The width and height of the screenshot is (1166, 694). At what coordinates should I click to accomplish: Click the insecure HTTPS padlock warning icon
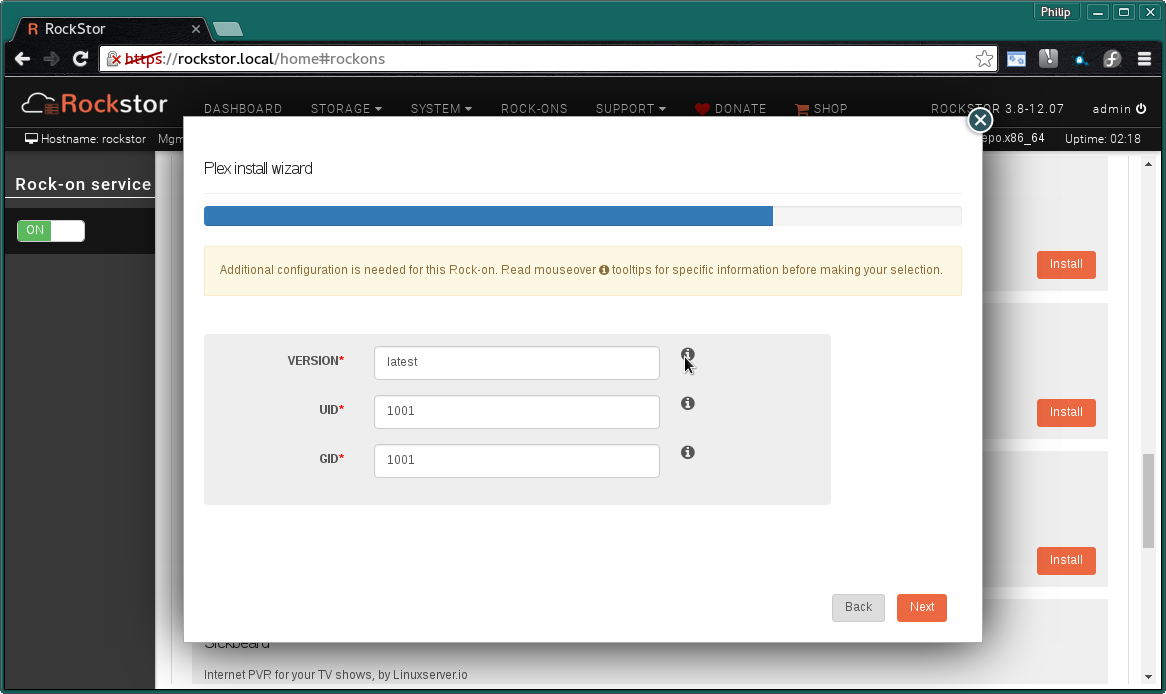(113, 59)
